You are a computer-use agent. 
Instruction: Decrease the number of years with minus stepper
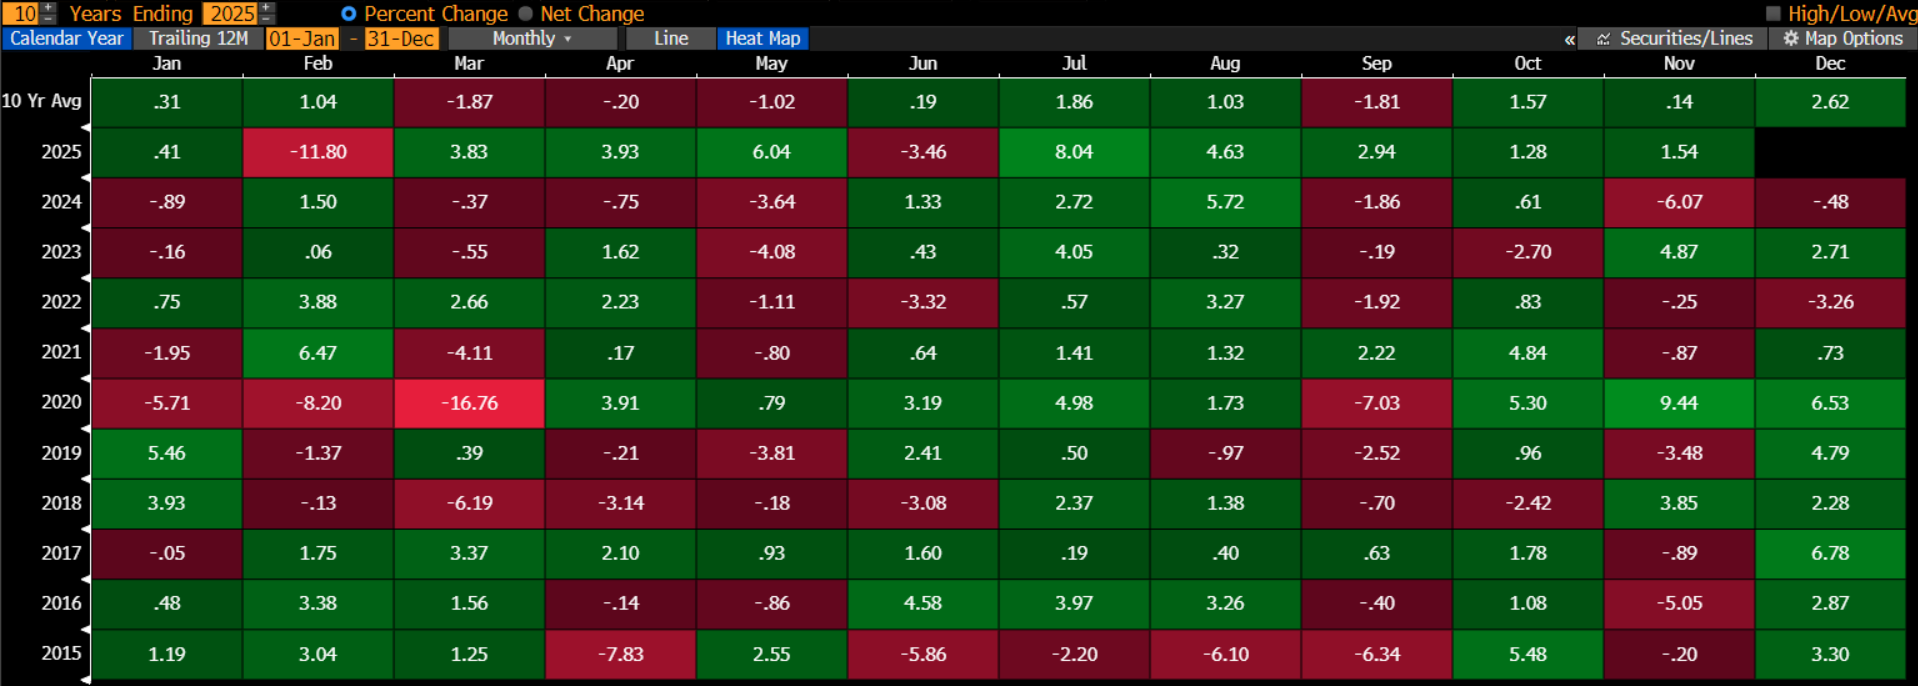[48, 18]
